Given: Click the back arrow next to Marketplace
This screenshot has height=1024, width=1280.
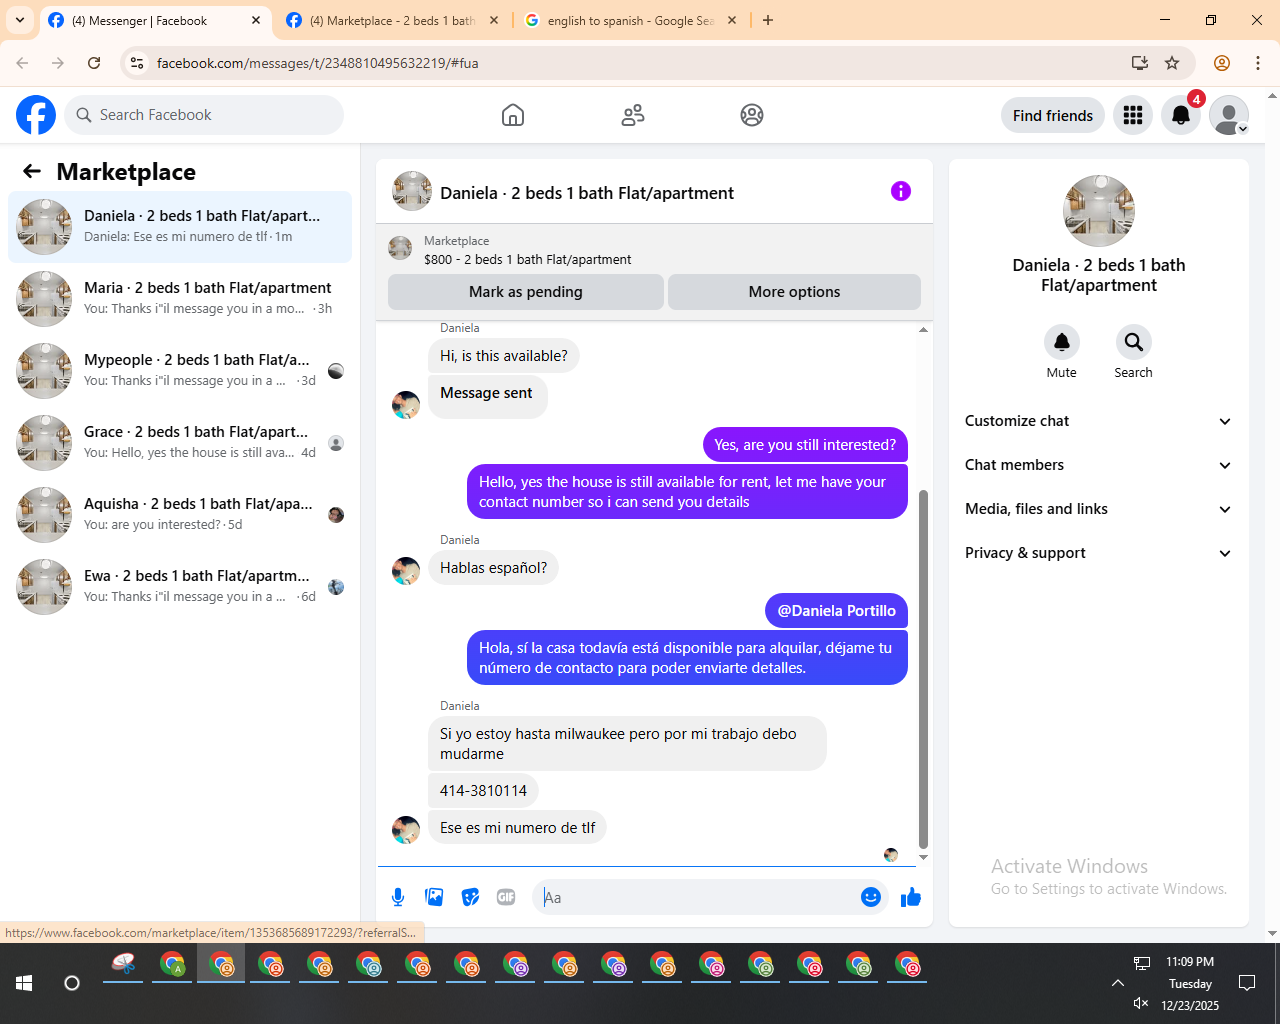Looking at the screenshot, I should tap(32, 171).
